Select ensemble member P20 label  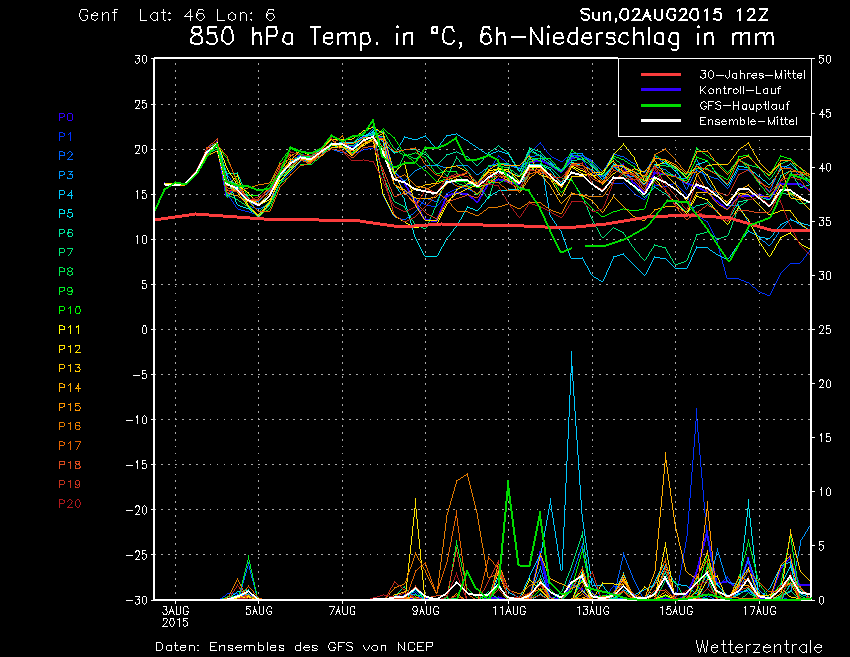69,503
